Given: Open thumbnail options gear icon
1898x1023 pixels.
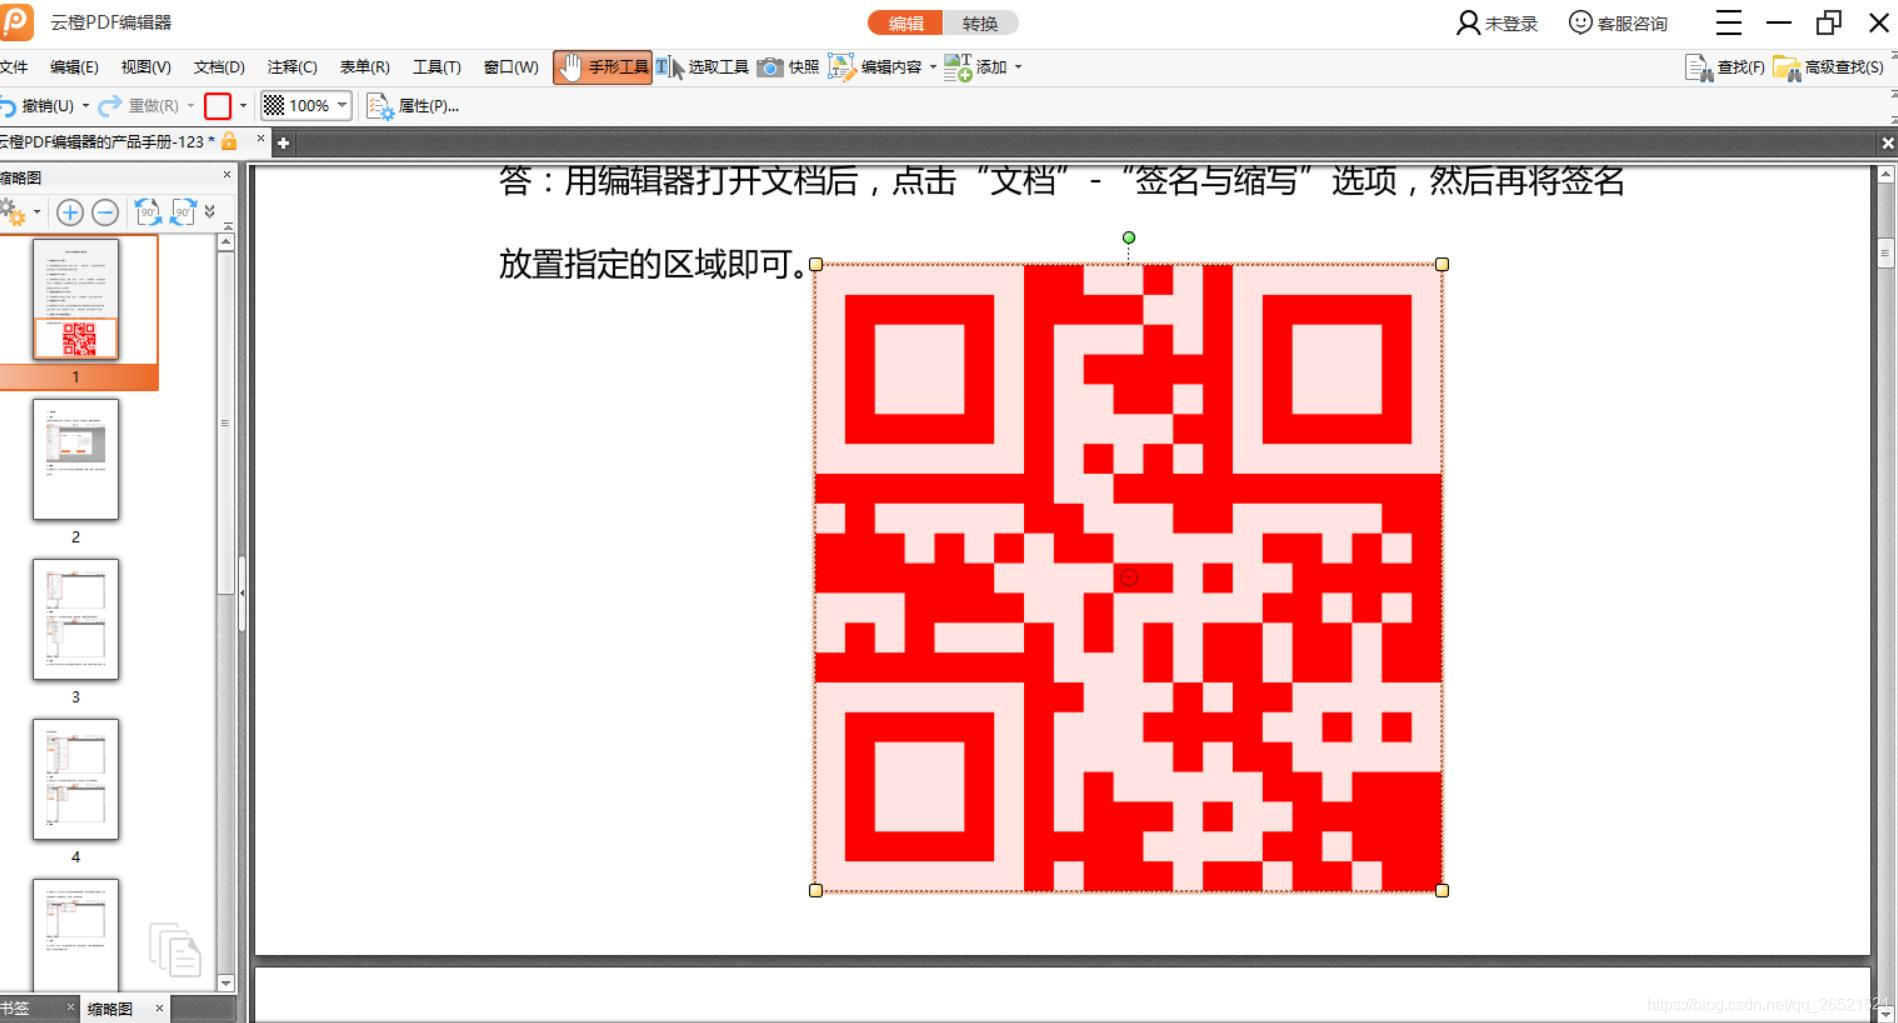Looking at the screenshot, I should (x=13, y=212).
